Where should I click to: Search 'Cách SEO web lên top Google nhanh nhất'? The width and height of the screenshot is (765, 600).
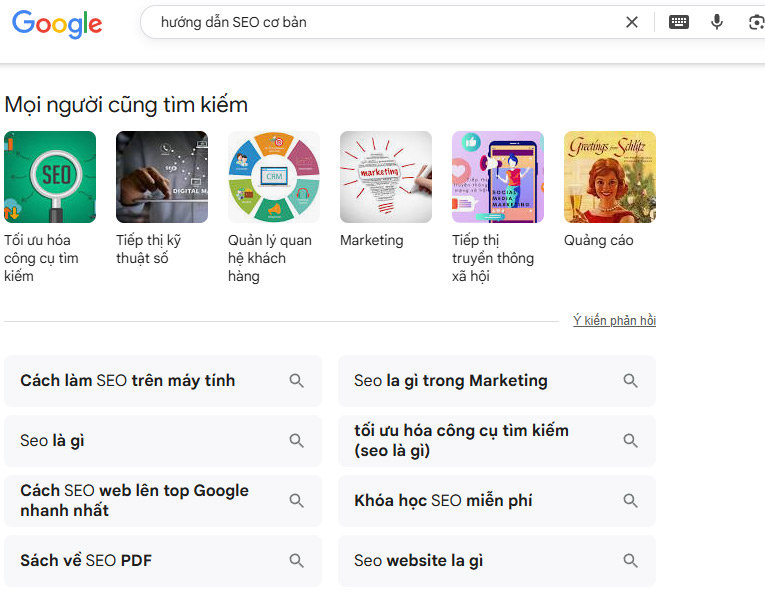(163, 501)
